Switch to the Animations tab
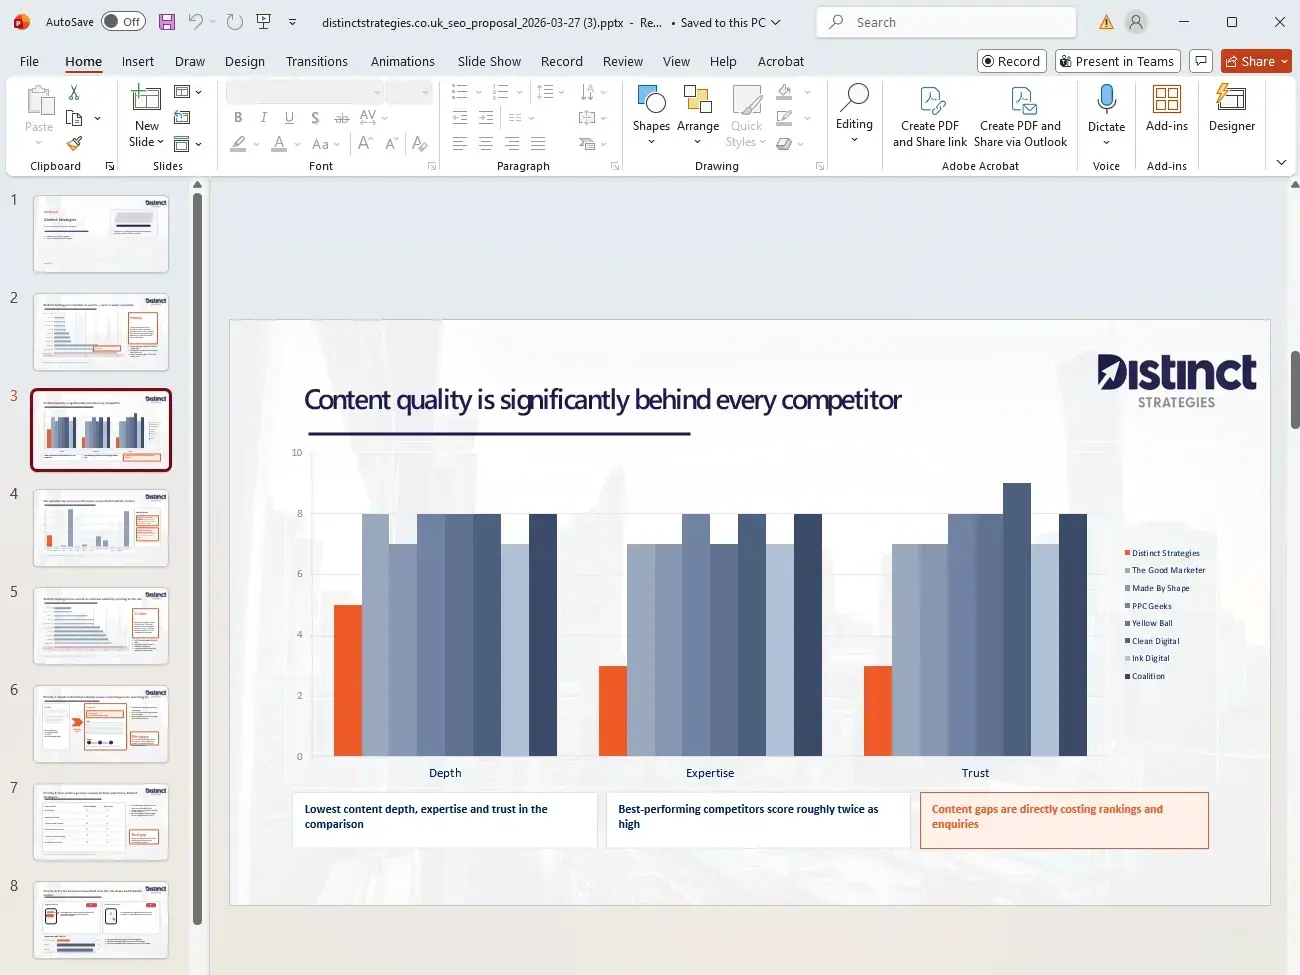This screenshot has height=975, width=1300. click(x=403, y=61)
